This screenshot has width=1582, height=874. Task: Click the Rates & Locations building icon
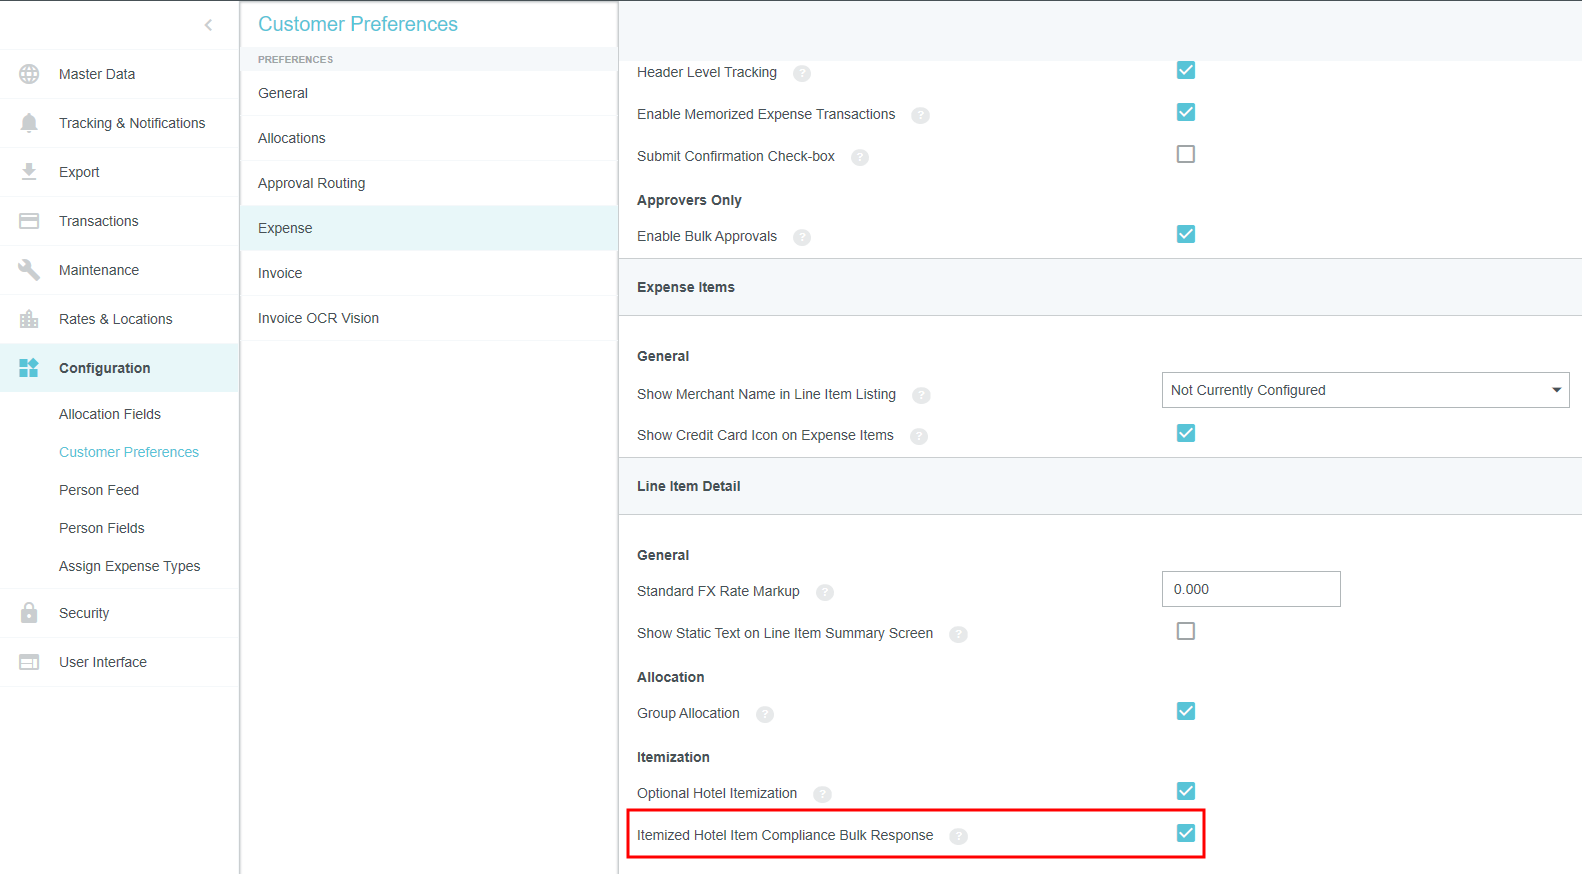click(29, 319)
